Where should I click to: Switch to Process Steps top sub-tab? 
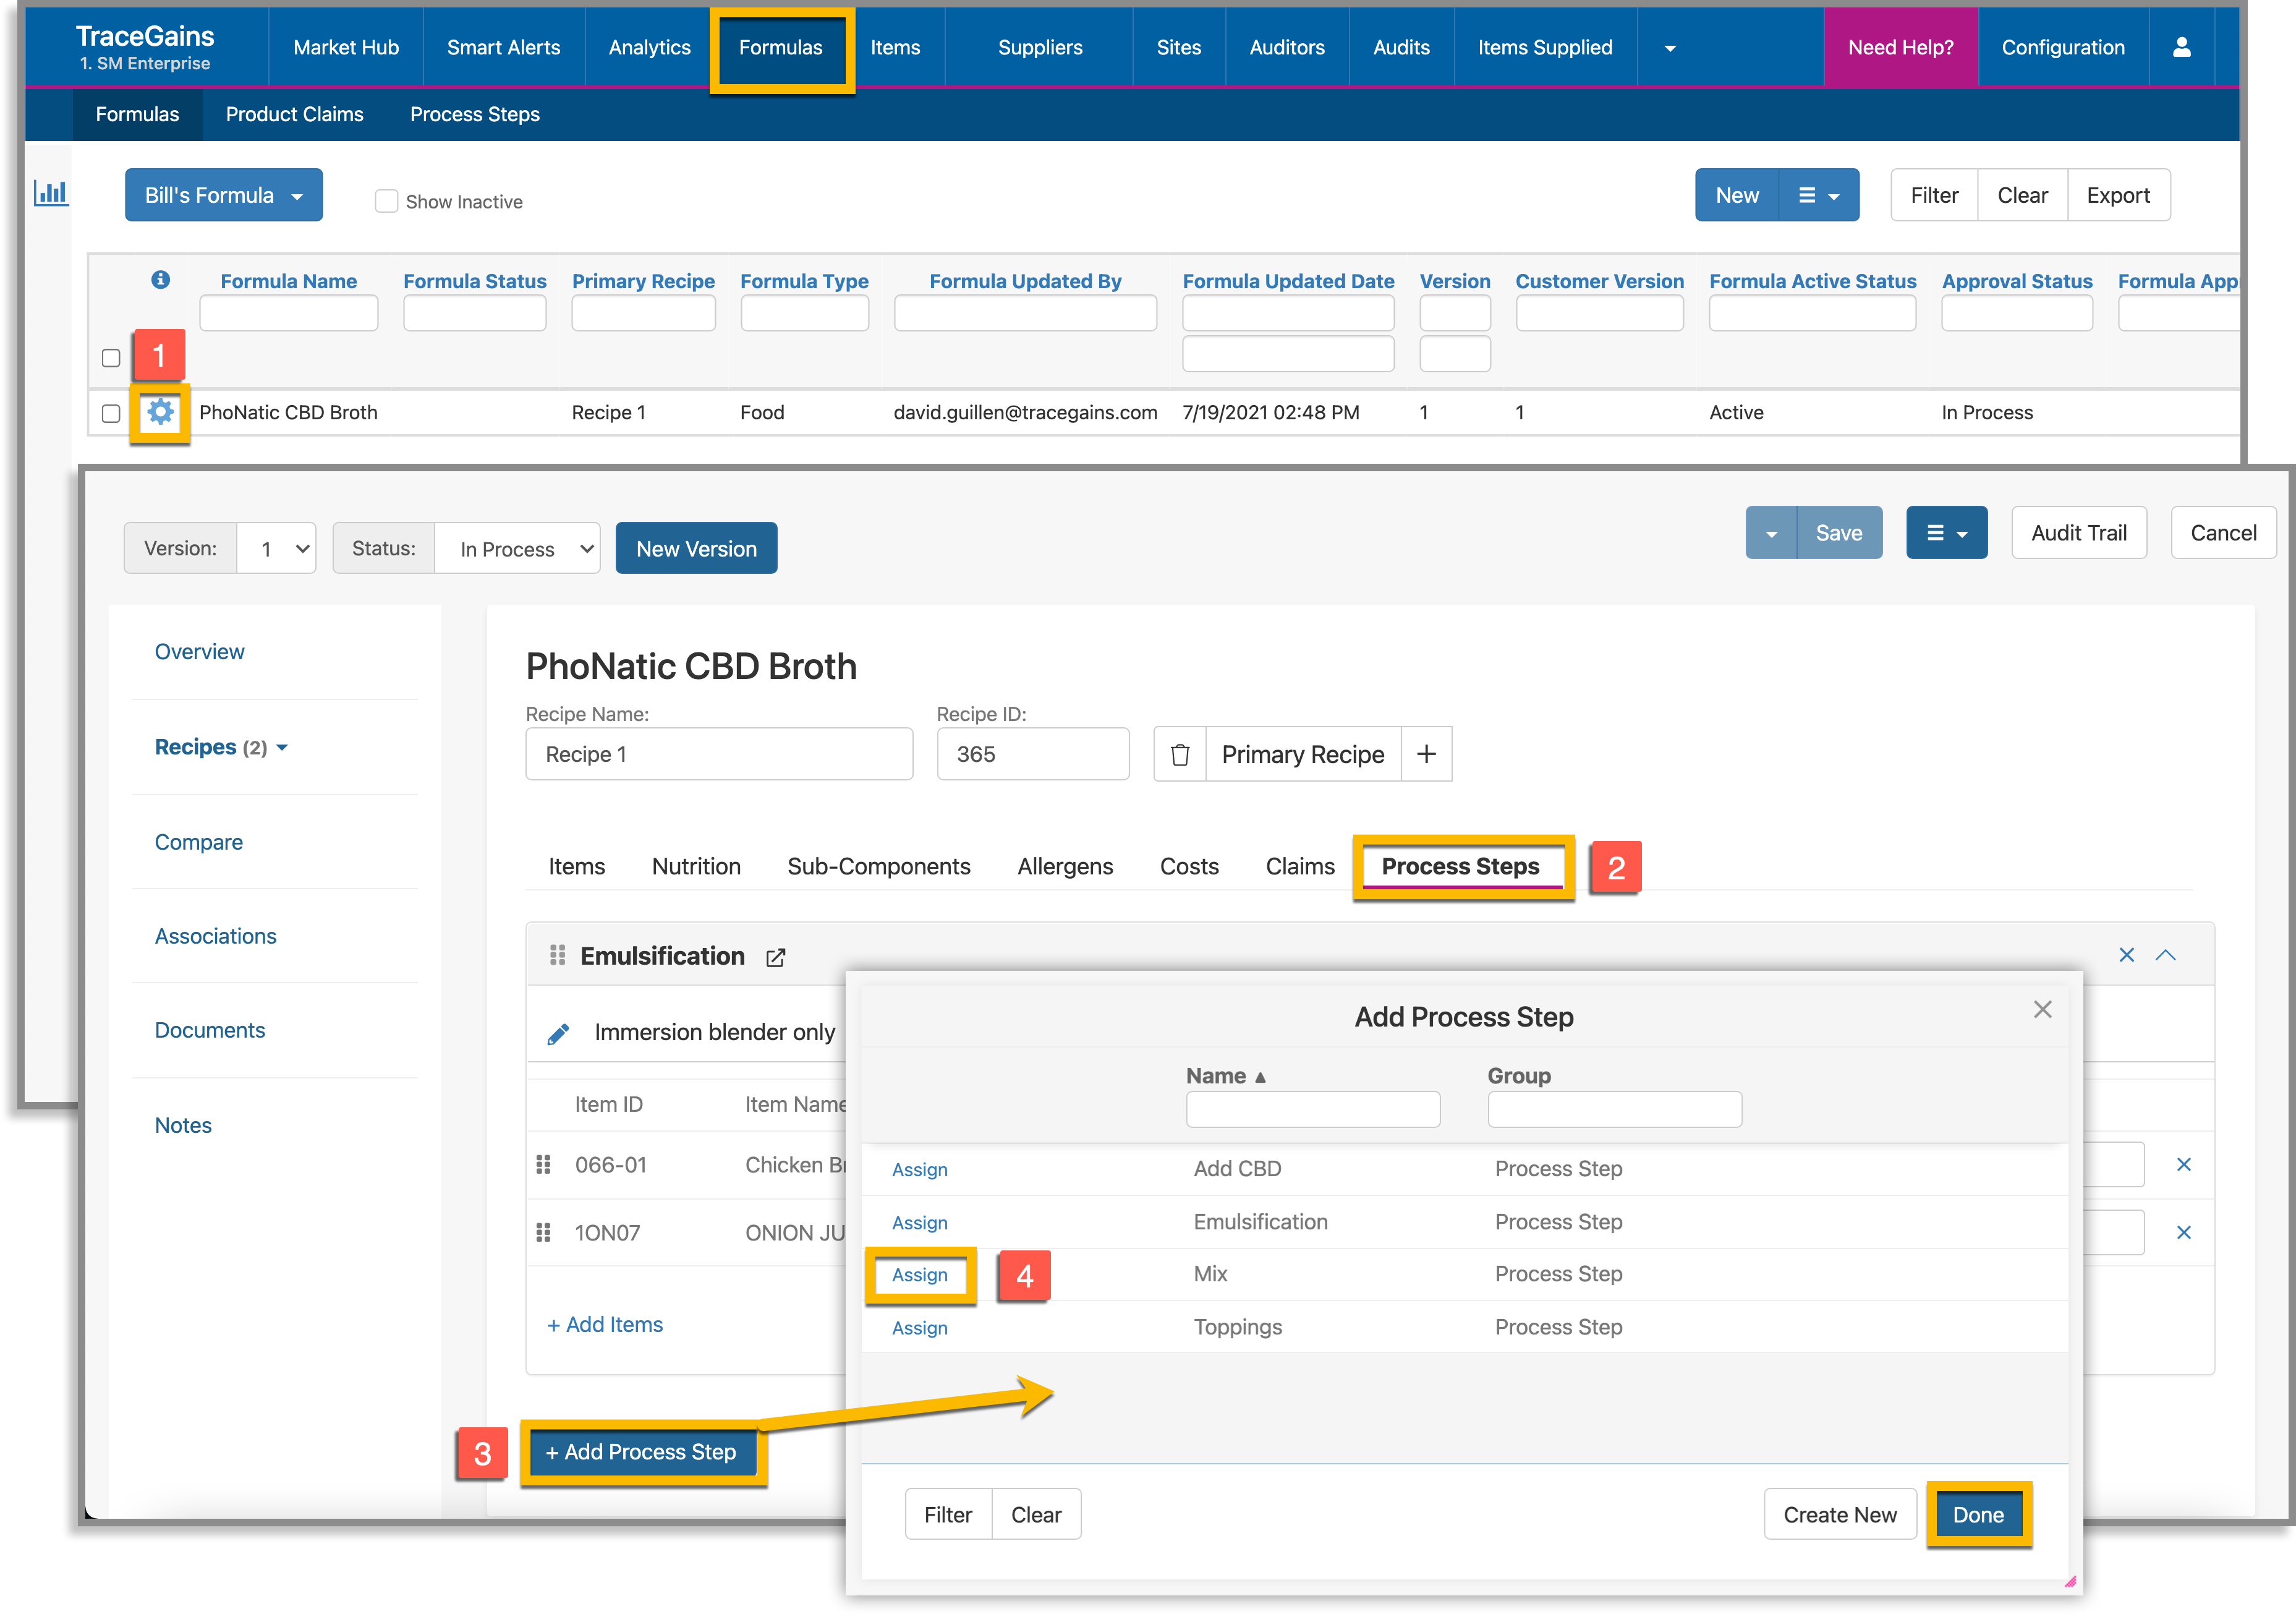(x=475, y=114)
